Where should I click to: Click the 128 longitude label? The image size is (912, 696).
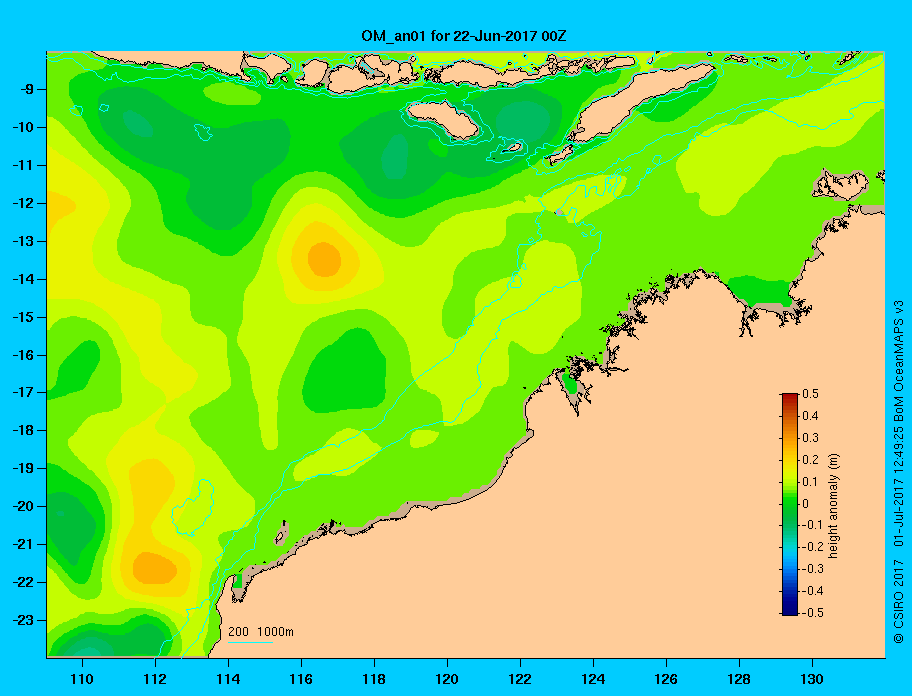tap(739, 679)
